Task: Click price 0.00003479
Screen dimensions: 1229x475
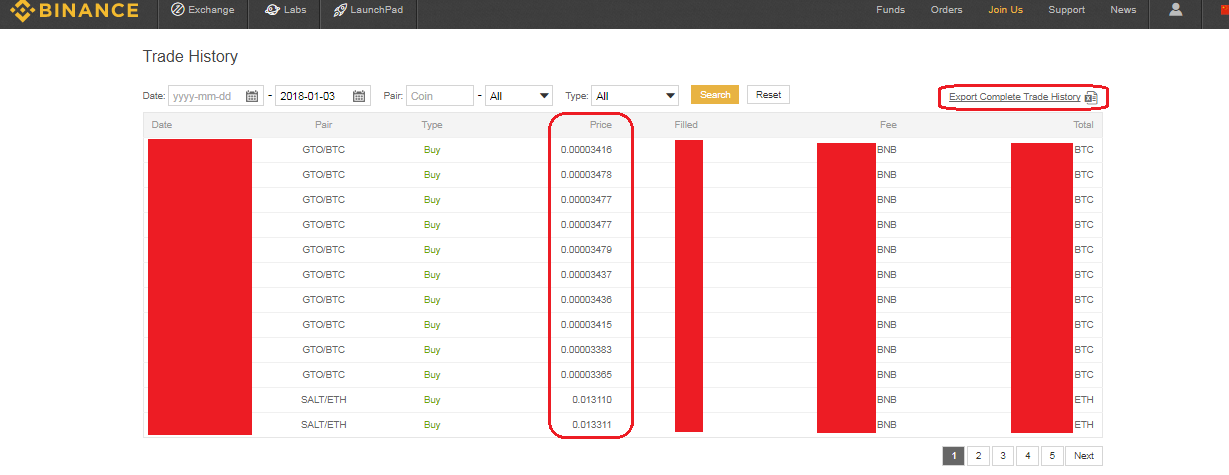Action: [x=586, y=250]
